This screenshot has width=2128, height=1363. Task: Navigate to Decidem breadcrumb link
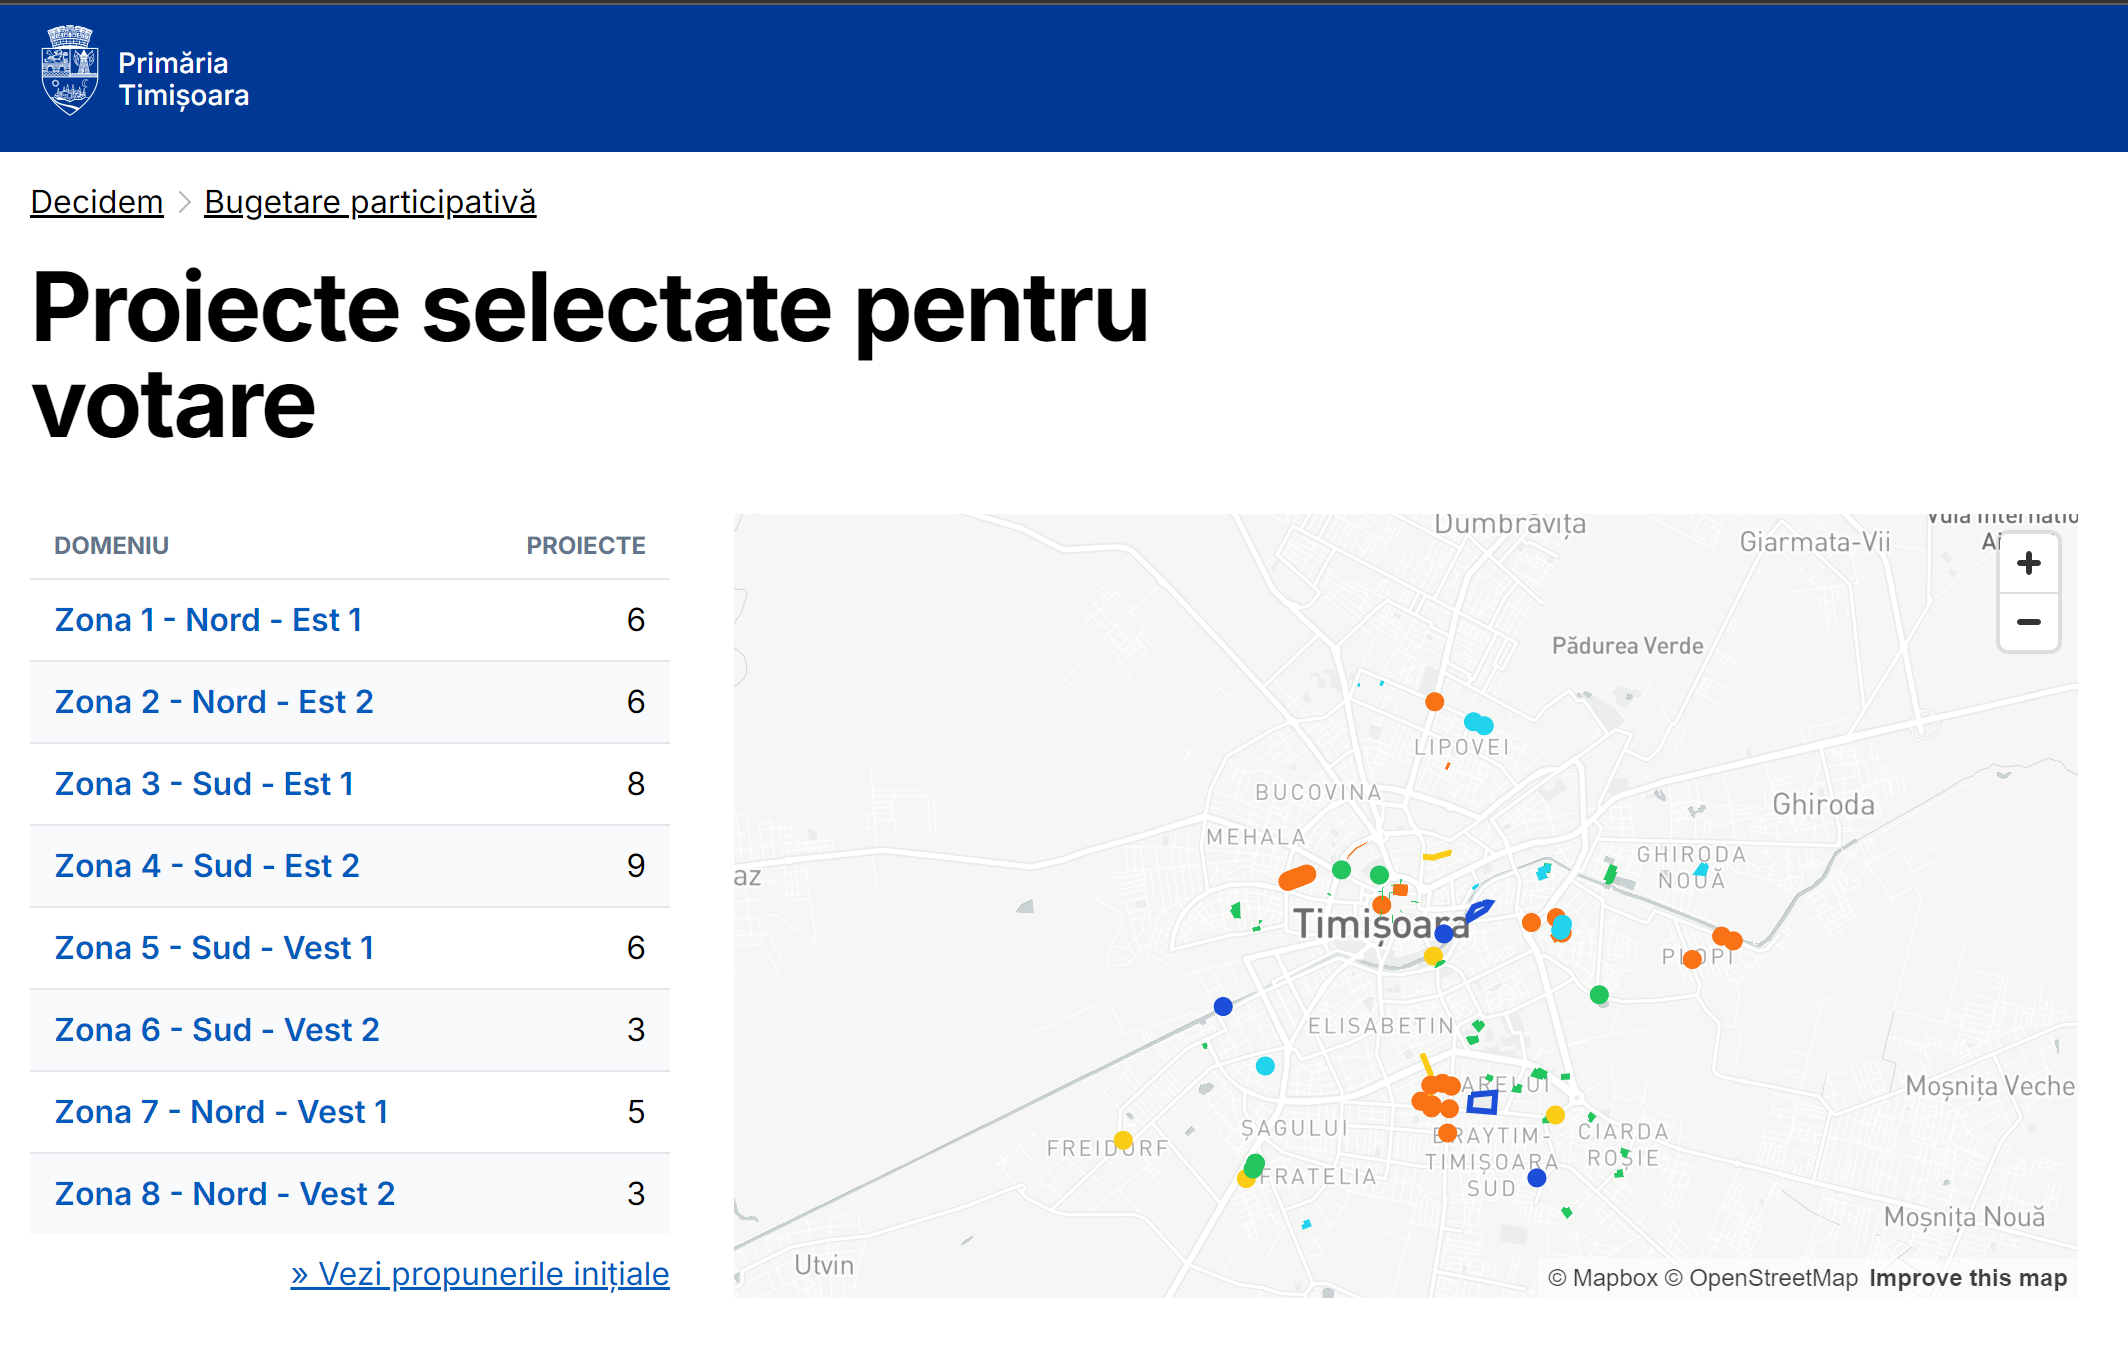pyautogui.click(x=96, y=202)
